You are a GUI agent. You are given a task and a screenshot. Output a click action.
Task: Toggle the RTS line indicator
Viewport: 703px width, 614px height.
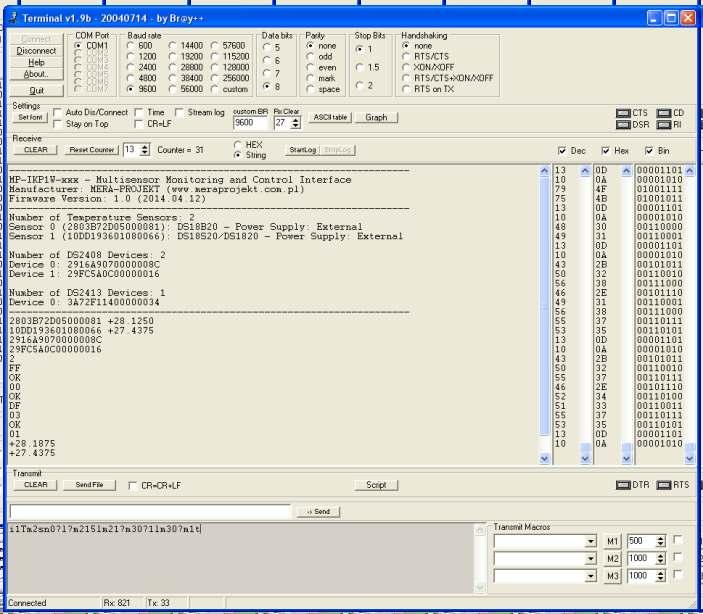tap(664, 485)
